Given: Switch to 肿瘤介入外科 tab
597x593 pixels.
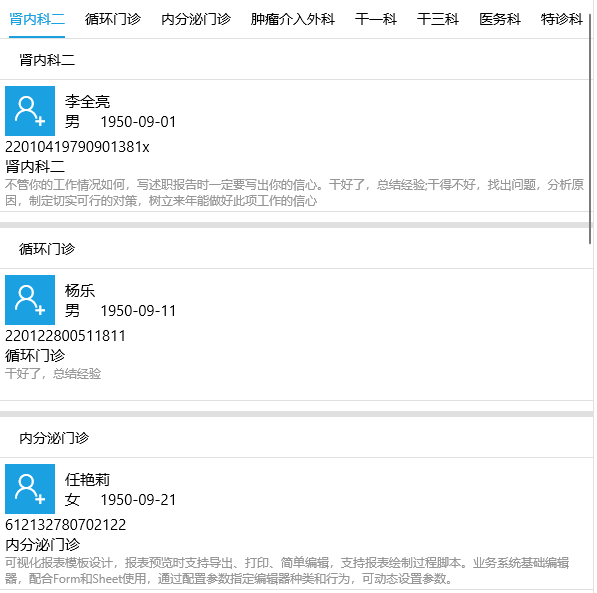Looking at the screenshot, I should tap(293, 19).
